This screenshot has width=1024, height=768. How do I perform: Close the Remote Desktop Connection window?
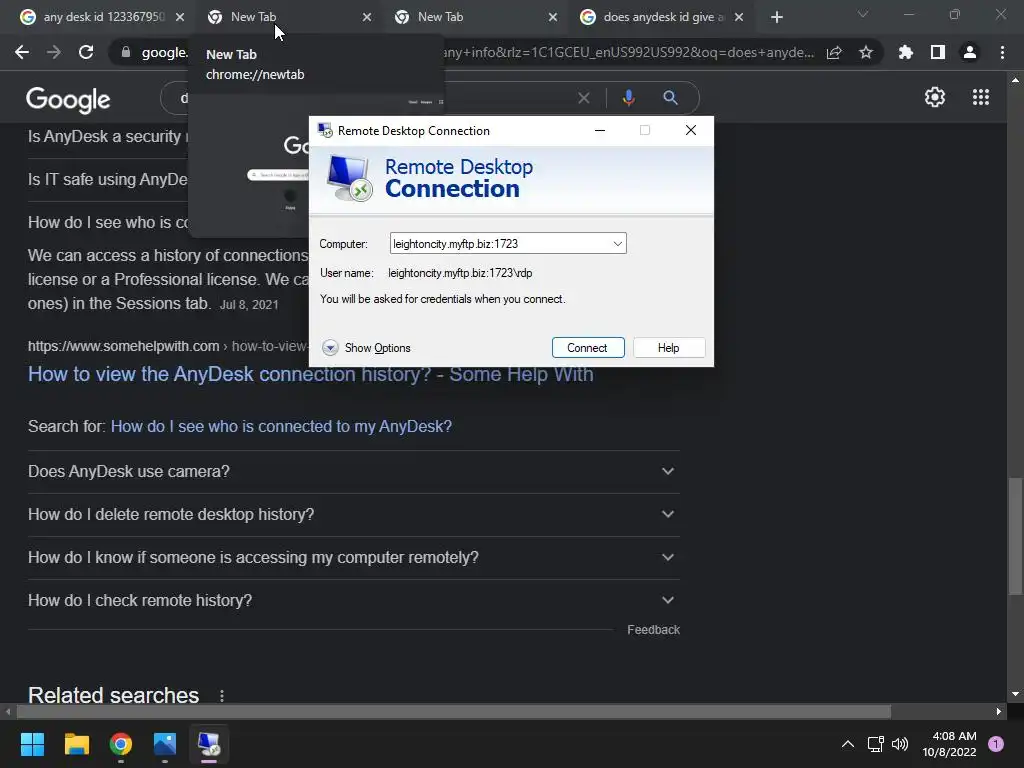tap(690, 130)
